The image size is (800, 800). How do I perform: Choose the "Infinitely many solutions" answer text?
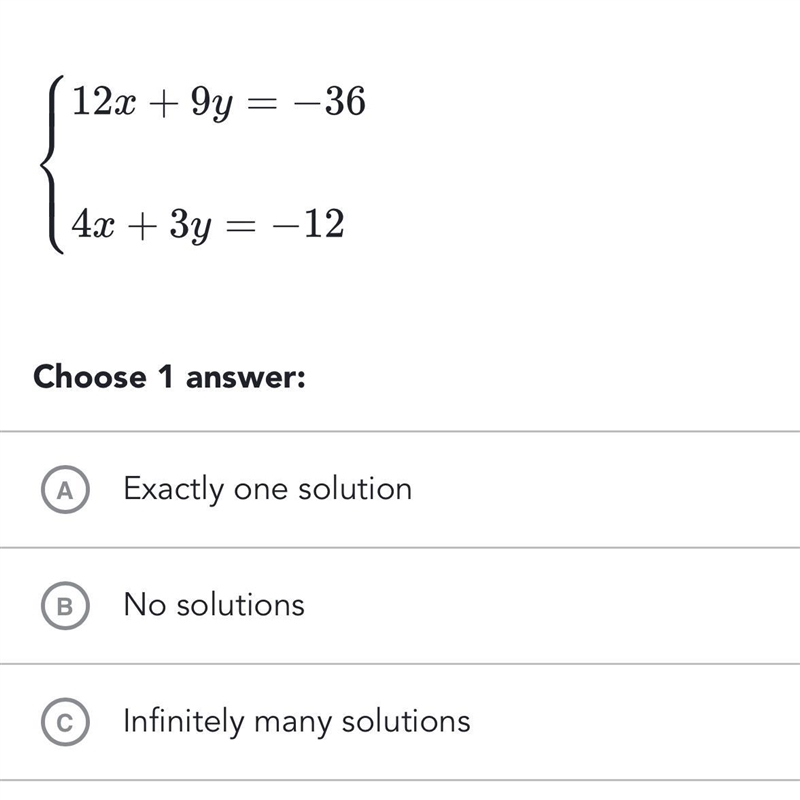(x=296, y=722)
